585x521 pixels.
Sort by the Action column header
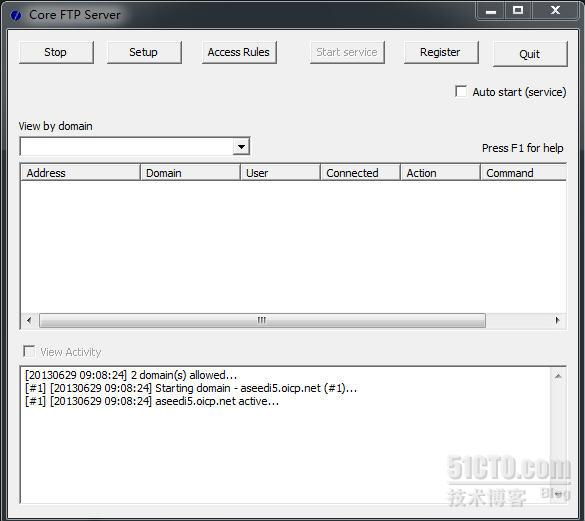coord(441,173)
